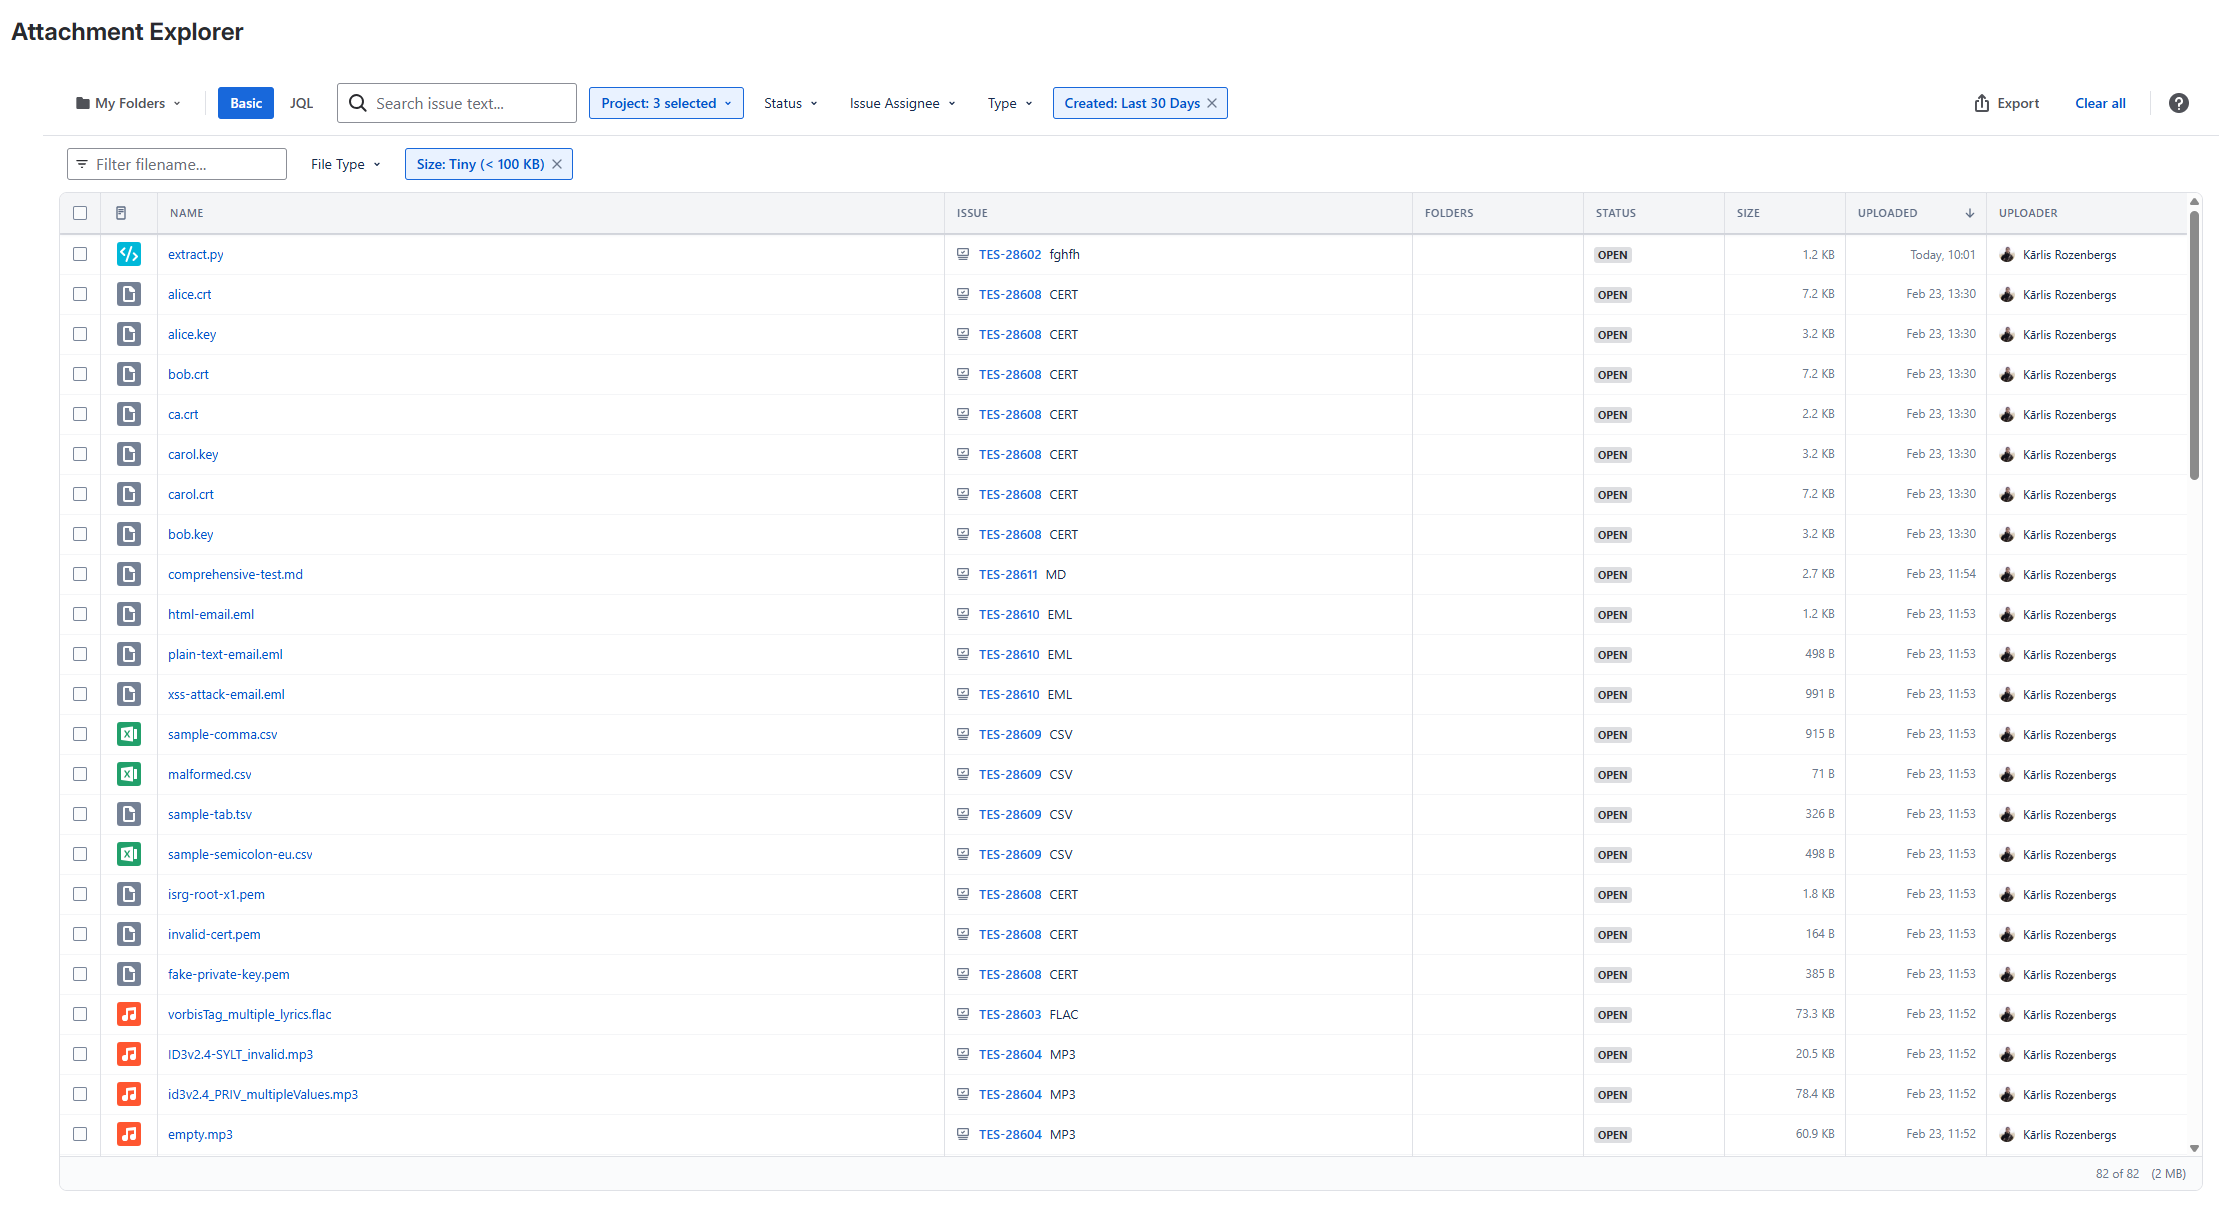
Task: Click the spreadsheet icon for sample-comma.csv
Action: 129,734
